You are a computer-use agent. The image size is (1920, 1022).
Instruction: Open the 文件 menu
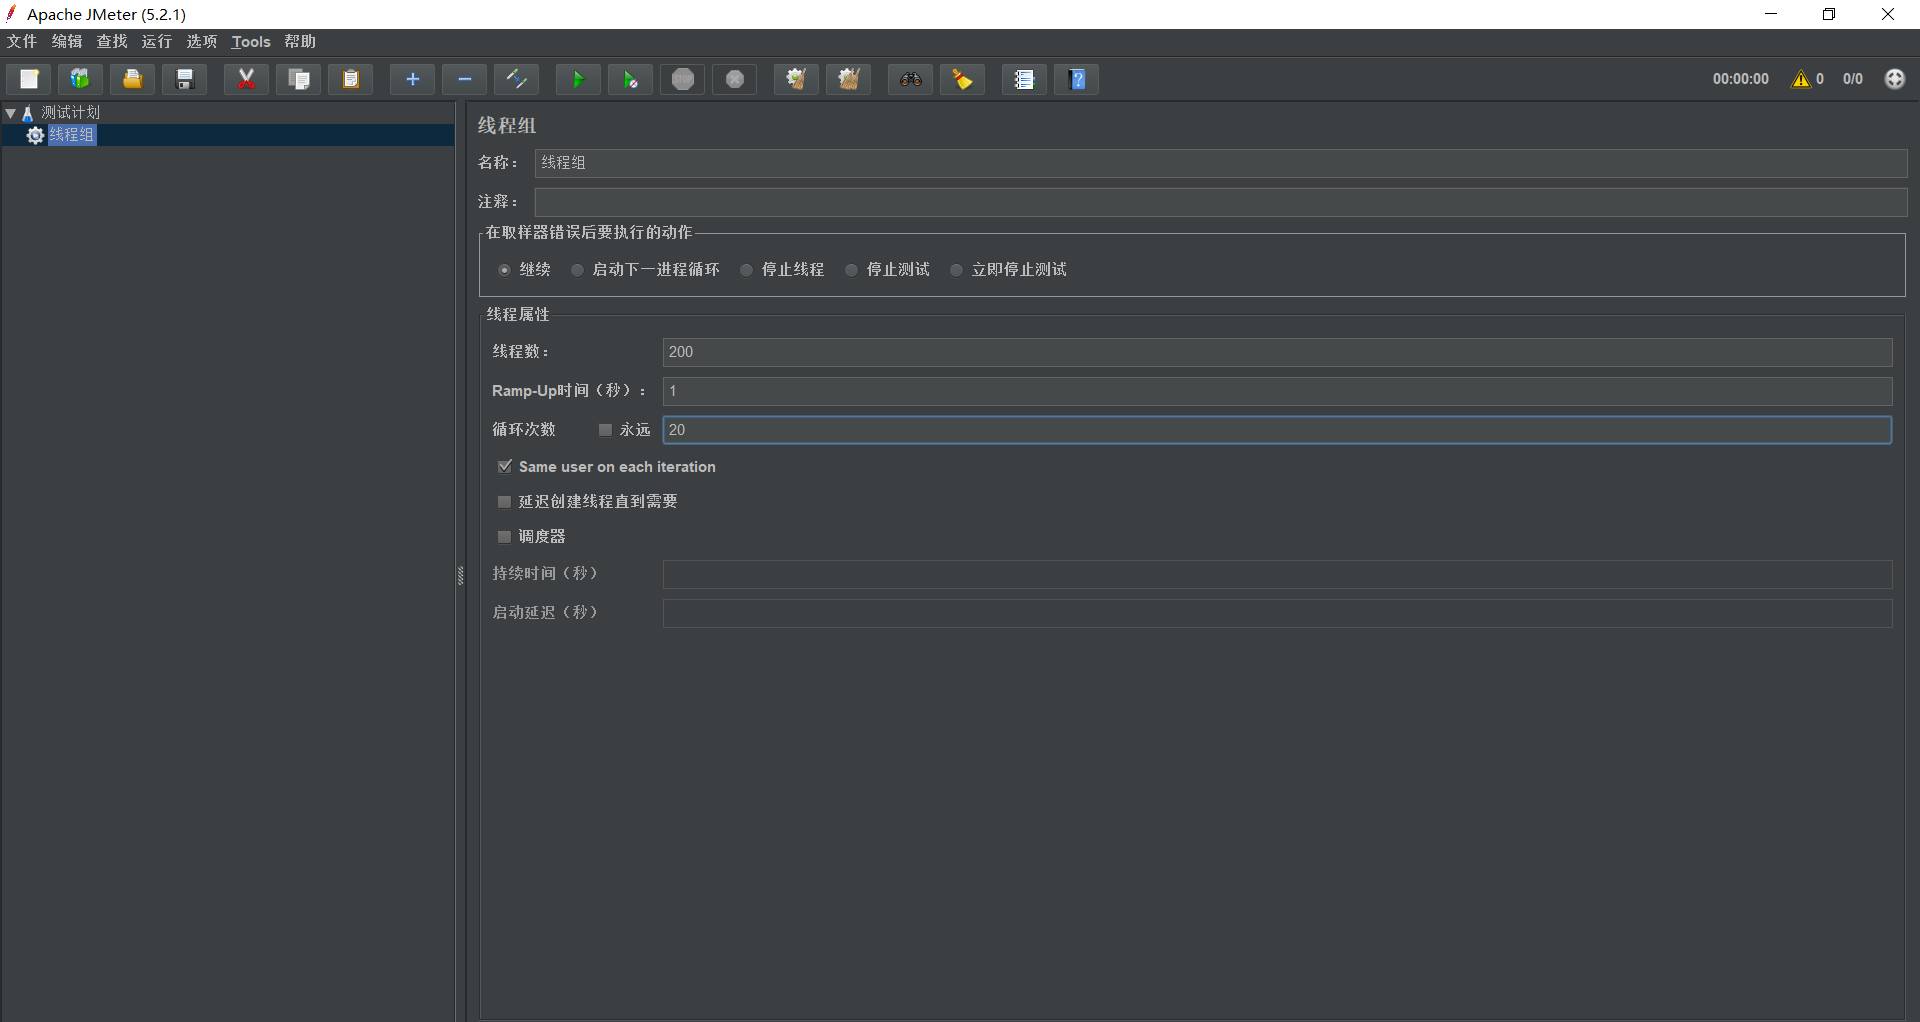(22, 41)
